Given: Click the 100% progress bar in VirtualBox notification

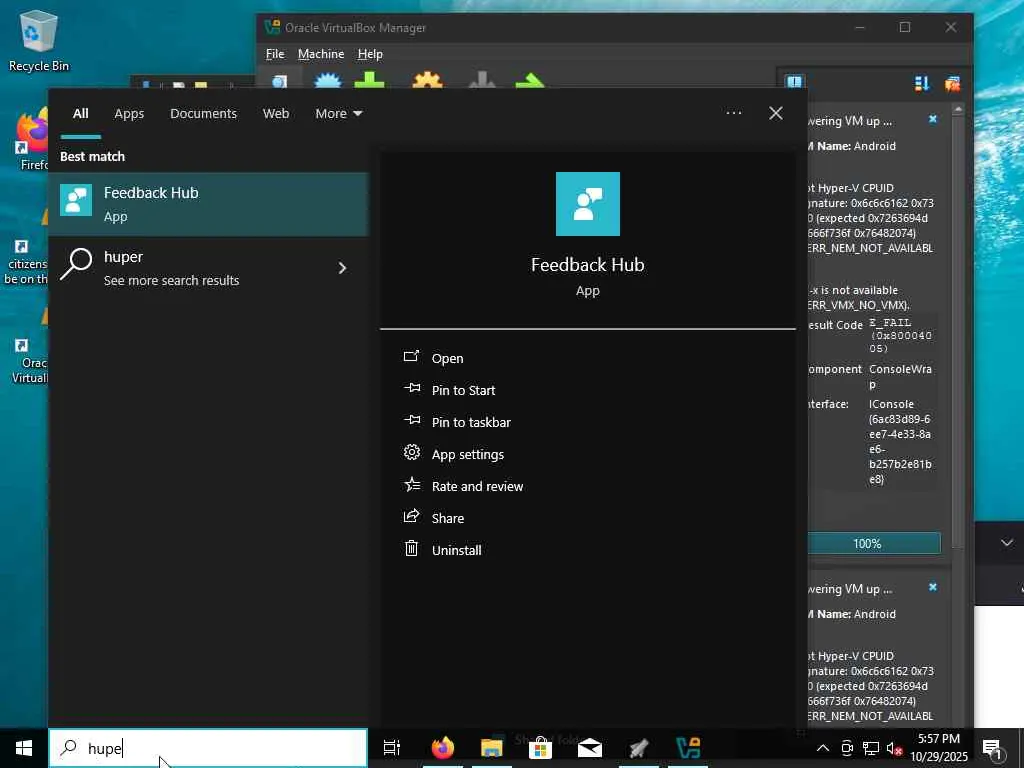Looking at the screenshot, I should pos(874,543).
